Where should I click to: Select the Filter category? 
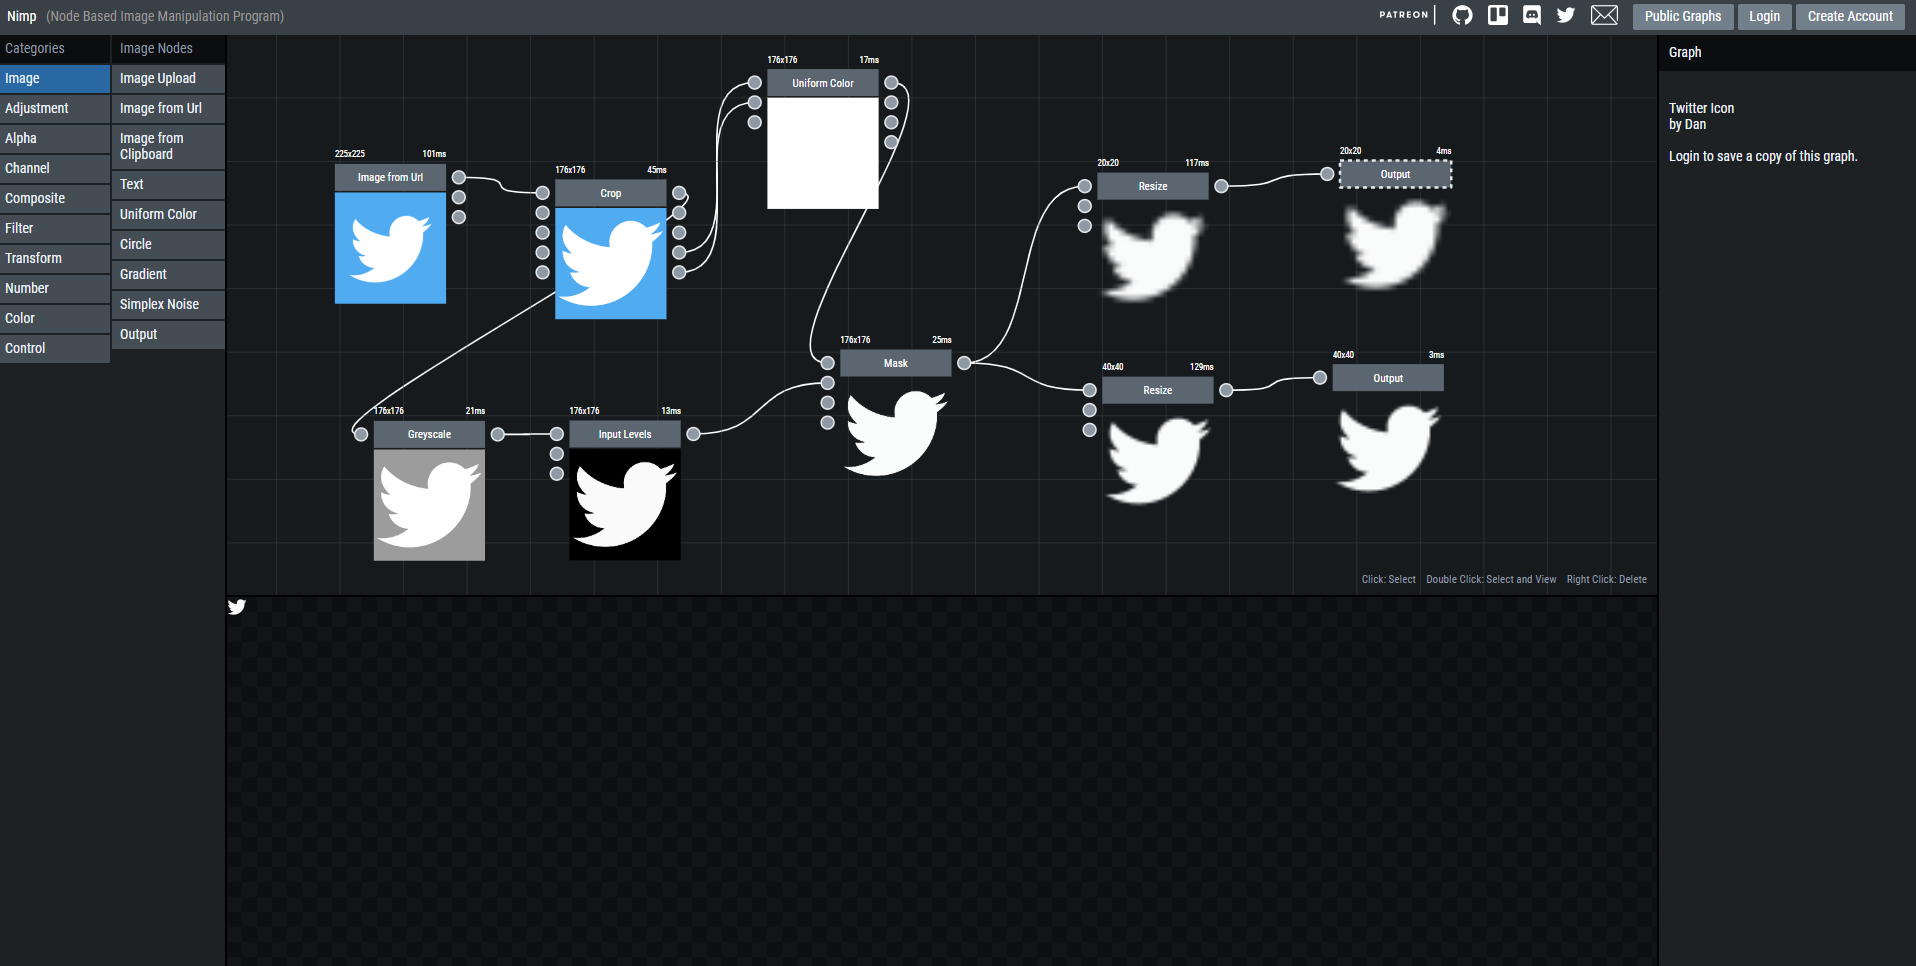click(55, 228)
